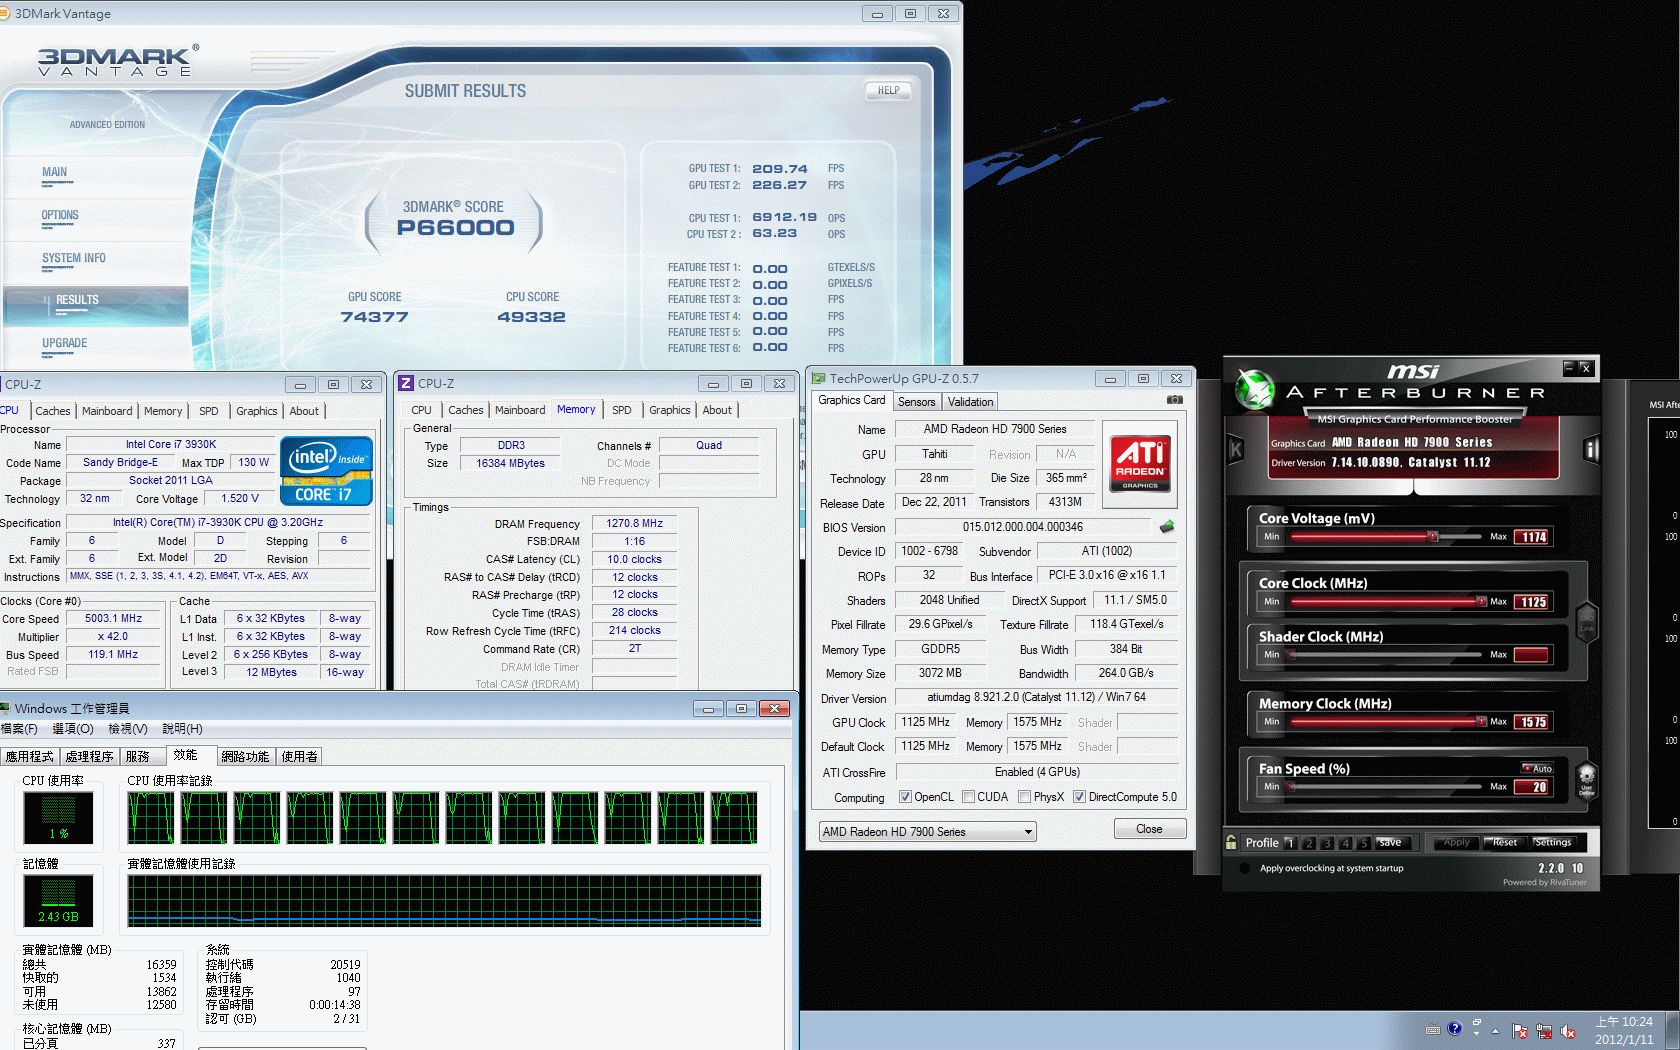Toggle fan speed Auto button in Afterburner
This screenshot has height=1050, width=1680.
tap(1537, 769)
